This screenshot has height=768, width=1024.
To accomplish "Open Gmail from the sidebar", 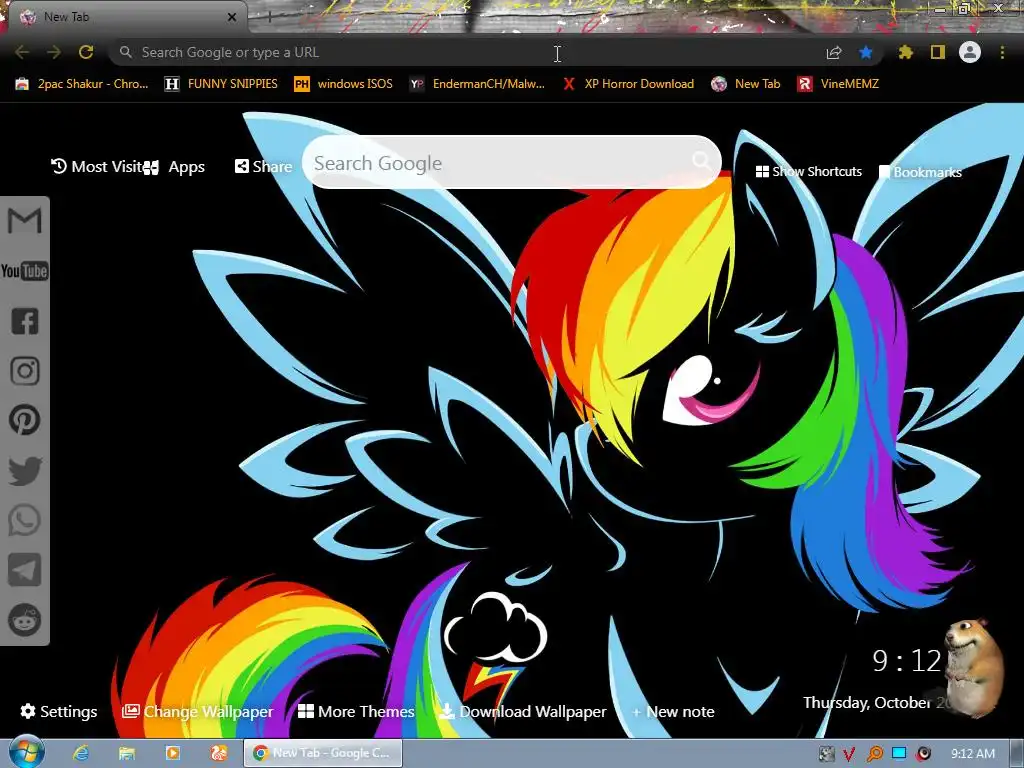I will pyautogui.click(x=25, y=221).
